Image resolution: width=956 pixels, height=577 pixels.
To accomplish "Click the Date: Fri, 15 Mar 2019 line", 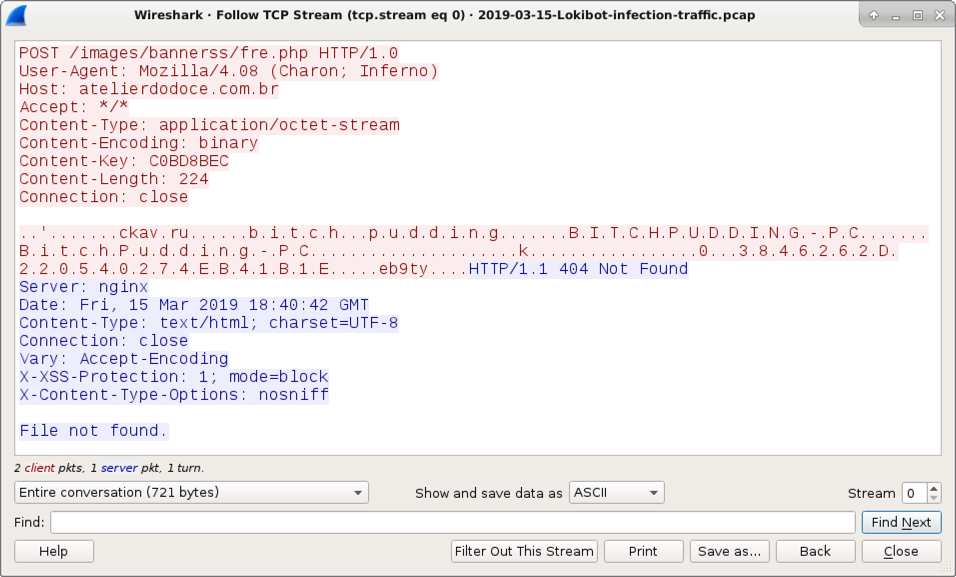I will click(194, 305).
